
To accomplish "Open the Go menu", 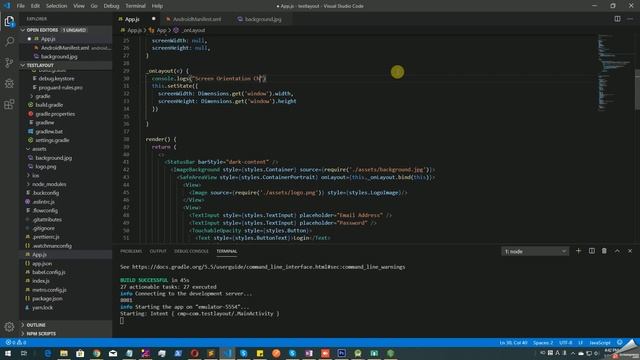I will point(94,6).
